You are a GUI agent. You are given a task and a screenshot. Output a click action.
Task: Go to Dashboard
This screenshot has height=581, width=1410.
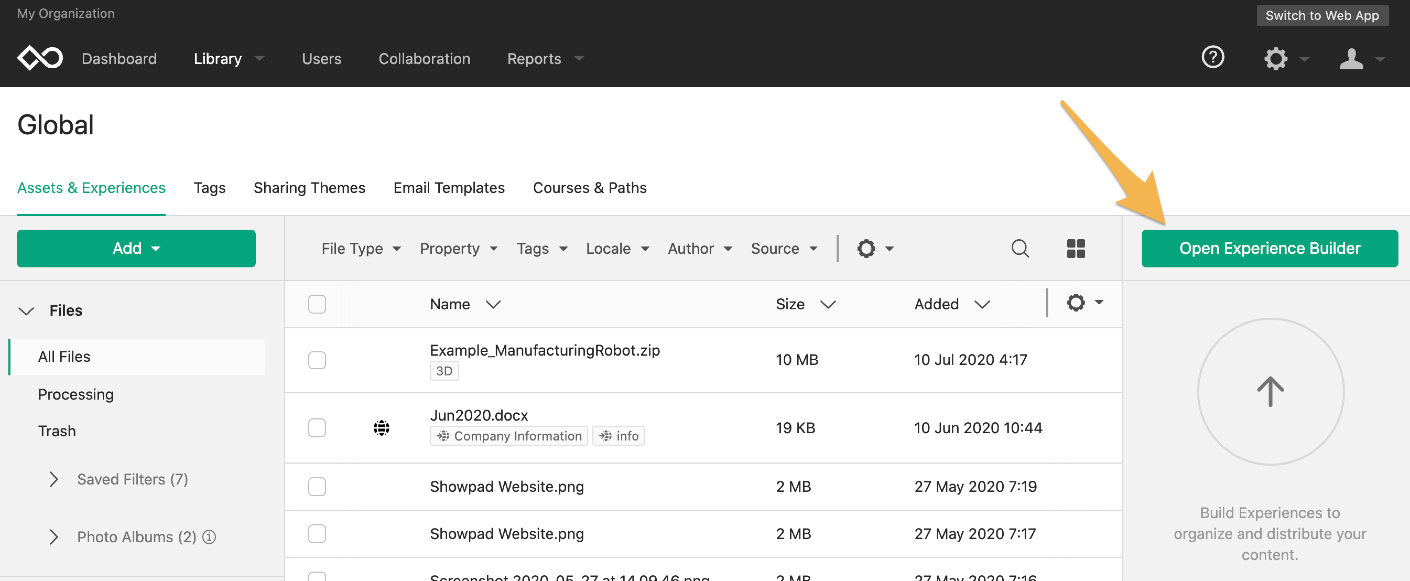[x=119, y=59]
